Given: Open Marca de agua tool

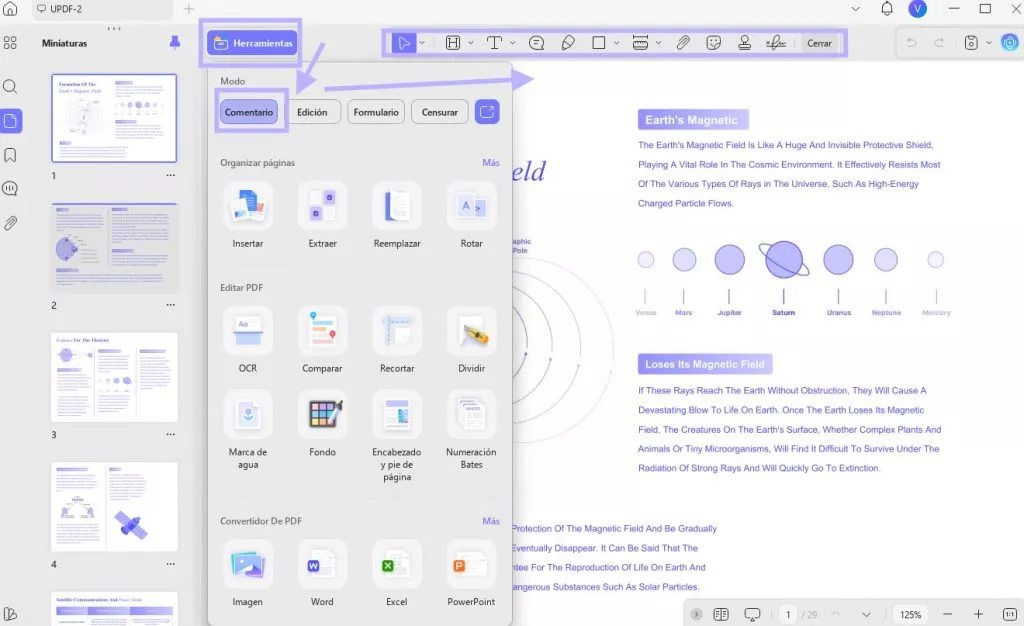Looking at the screenshot, I should tap(248, 415).
